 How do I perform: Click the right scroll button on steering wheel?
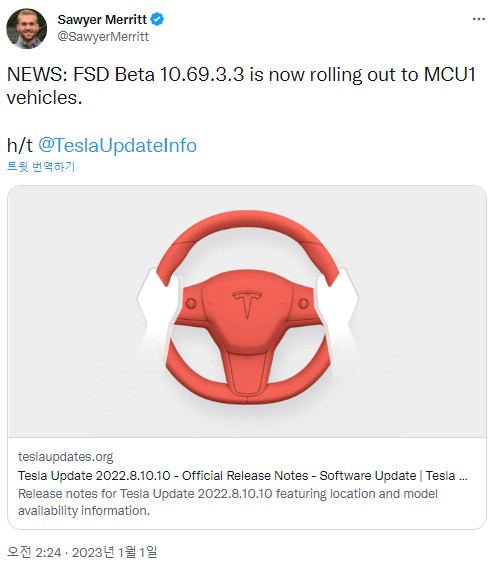pos(303,303)
